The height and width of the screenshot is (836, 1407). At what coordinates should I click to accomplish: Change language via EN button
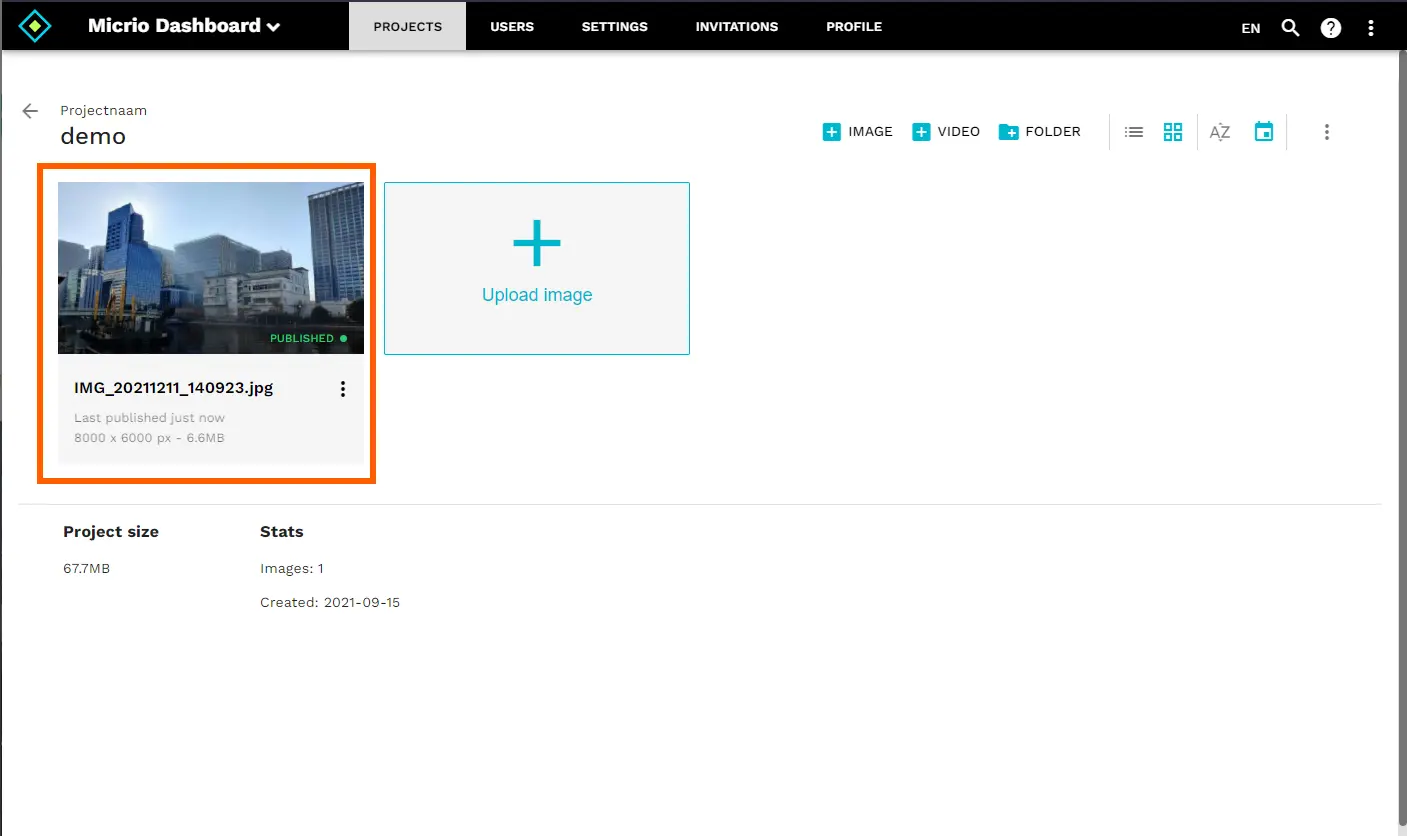tap(1250, 28)
